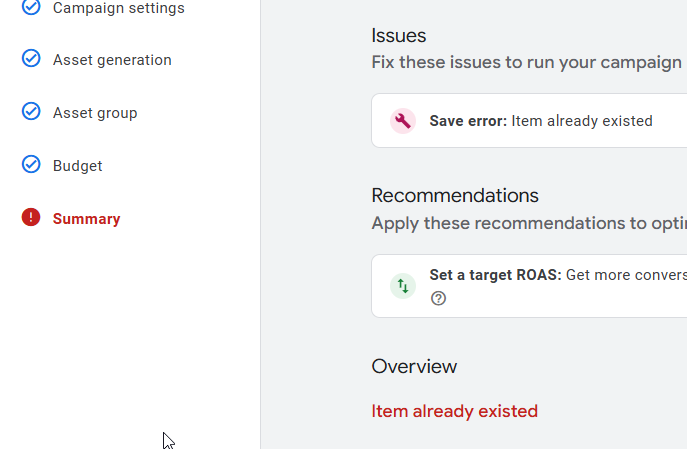Open the Asset group step
This screenshot has width=687, height=449.
(x=95, y=113)
